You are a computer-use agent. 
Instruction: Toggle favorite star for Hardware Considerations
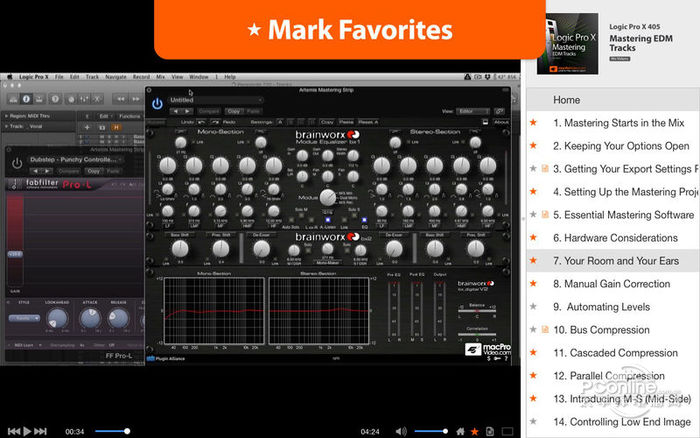pos(533,237)
